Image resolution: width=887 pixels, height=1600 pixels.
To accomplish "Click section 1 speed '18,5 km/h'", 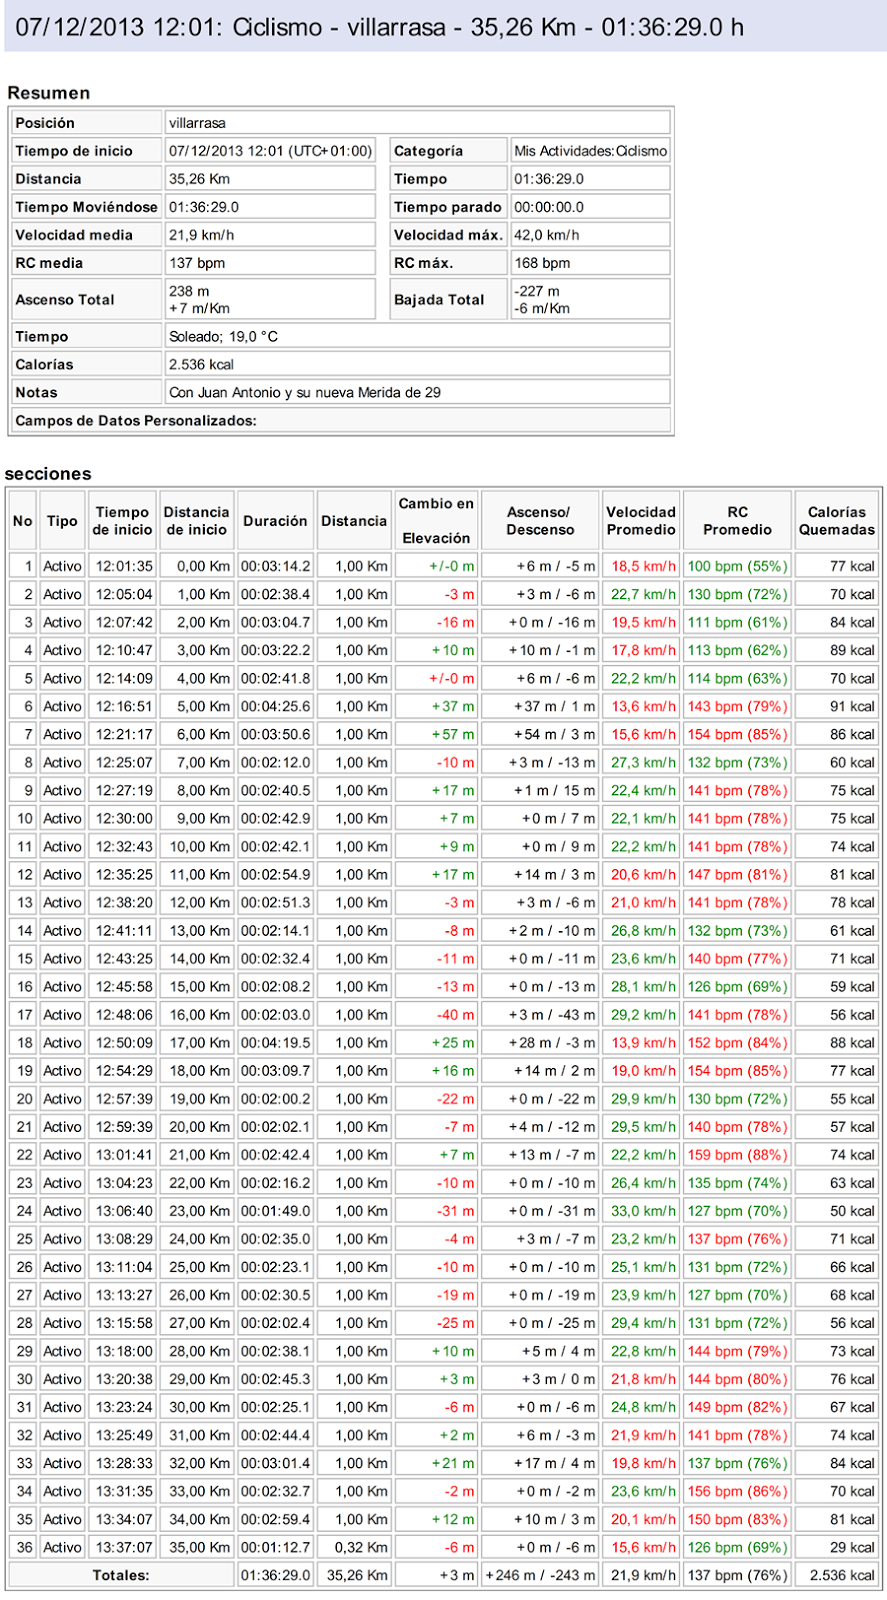I will [644, 566].
